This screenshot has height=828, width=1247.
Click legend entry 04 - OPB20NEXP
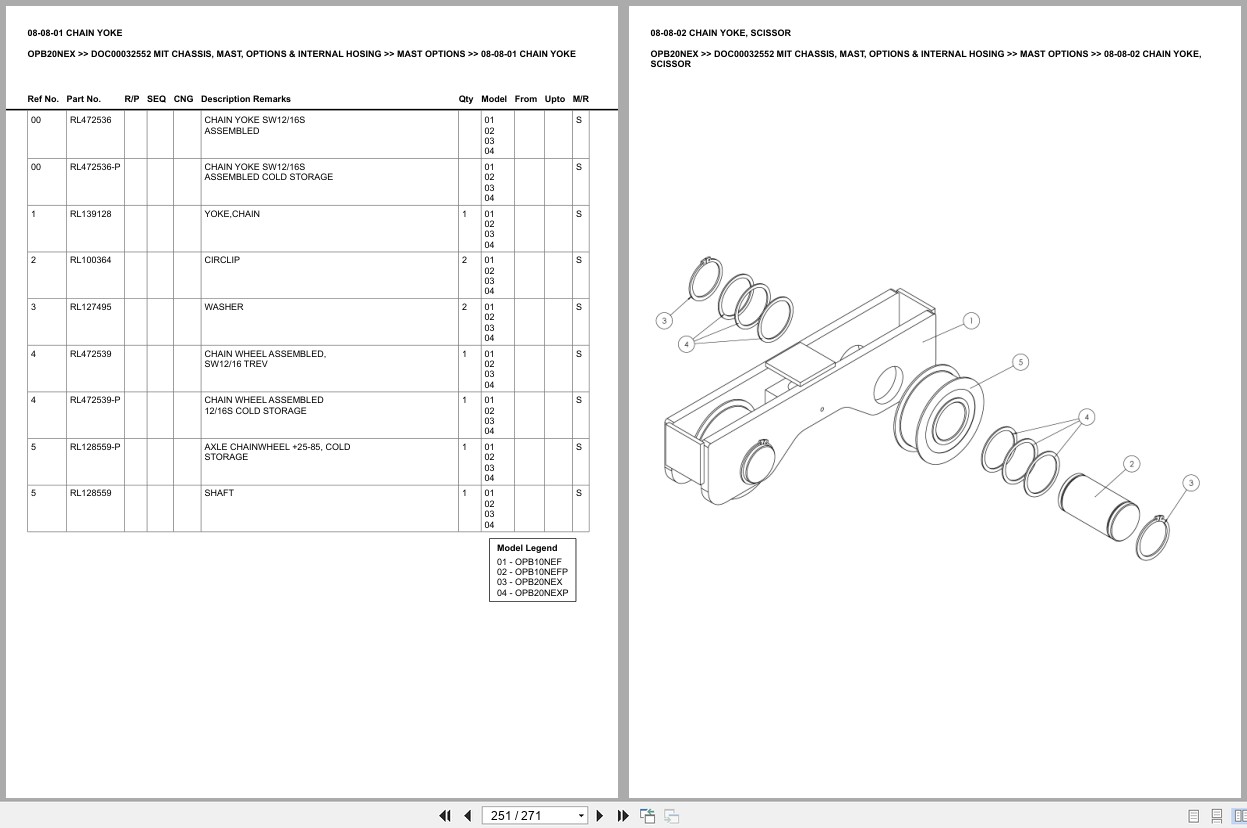tap(533, 593)
